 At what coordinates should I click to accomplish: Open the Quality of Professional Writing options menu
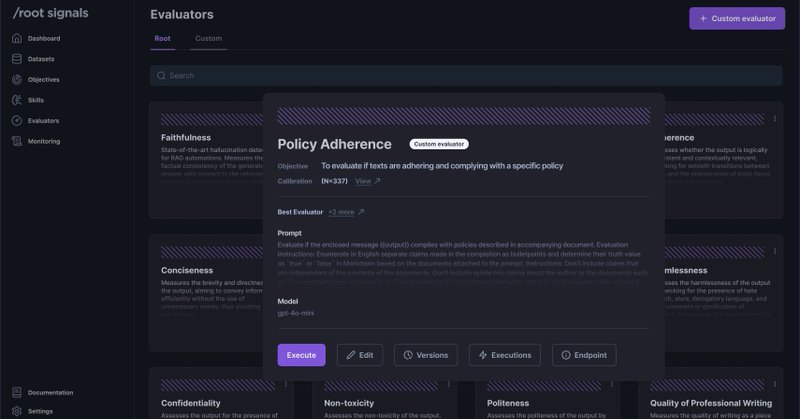[775, 384]
